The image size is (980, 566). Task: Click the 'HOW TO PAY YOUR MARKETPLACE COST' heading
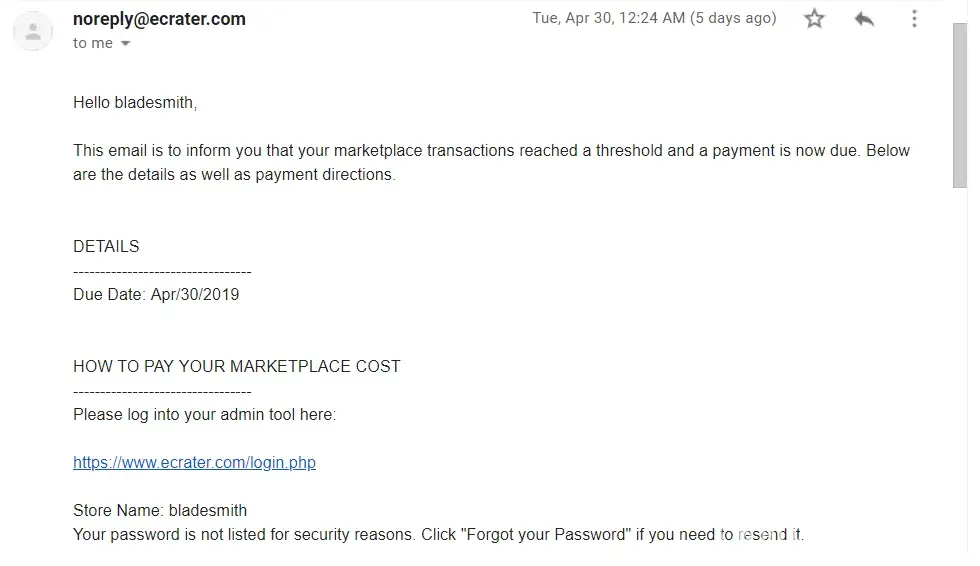tap(236, 367)
